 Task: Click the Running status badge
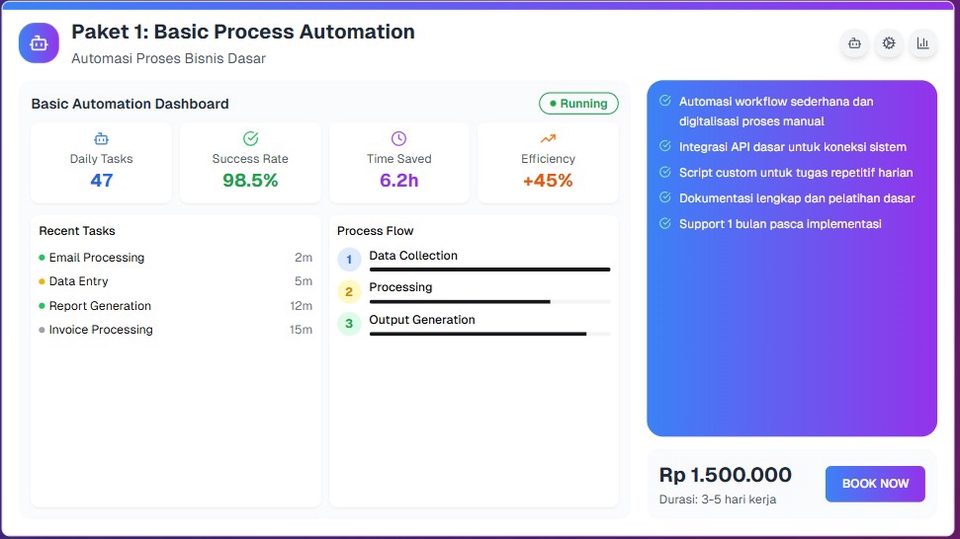(579, 104)
